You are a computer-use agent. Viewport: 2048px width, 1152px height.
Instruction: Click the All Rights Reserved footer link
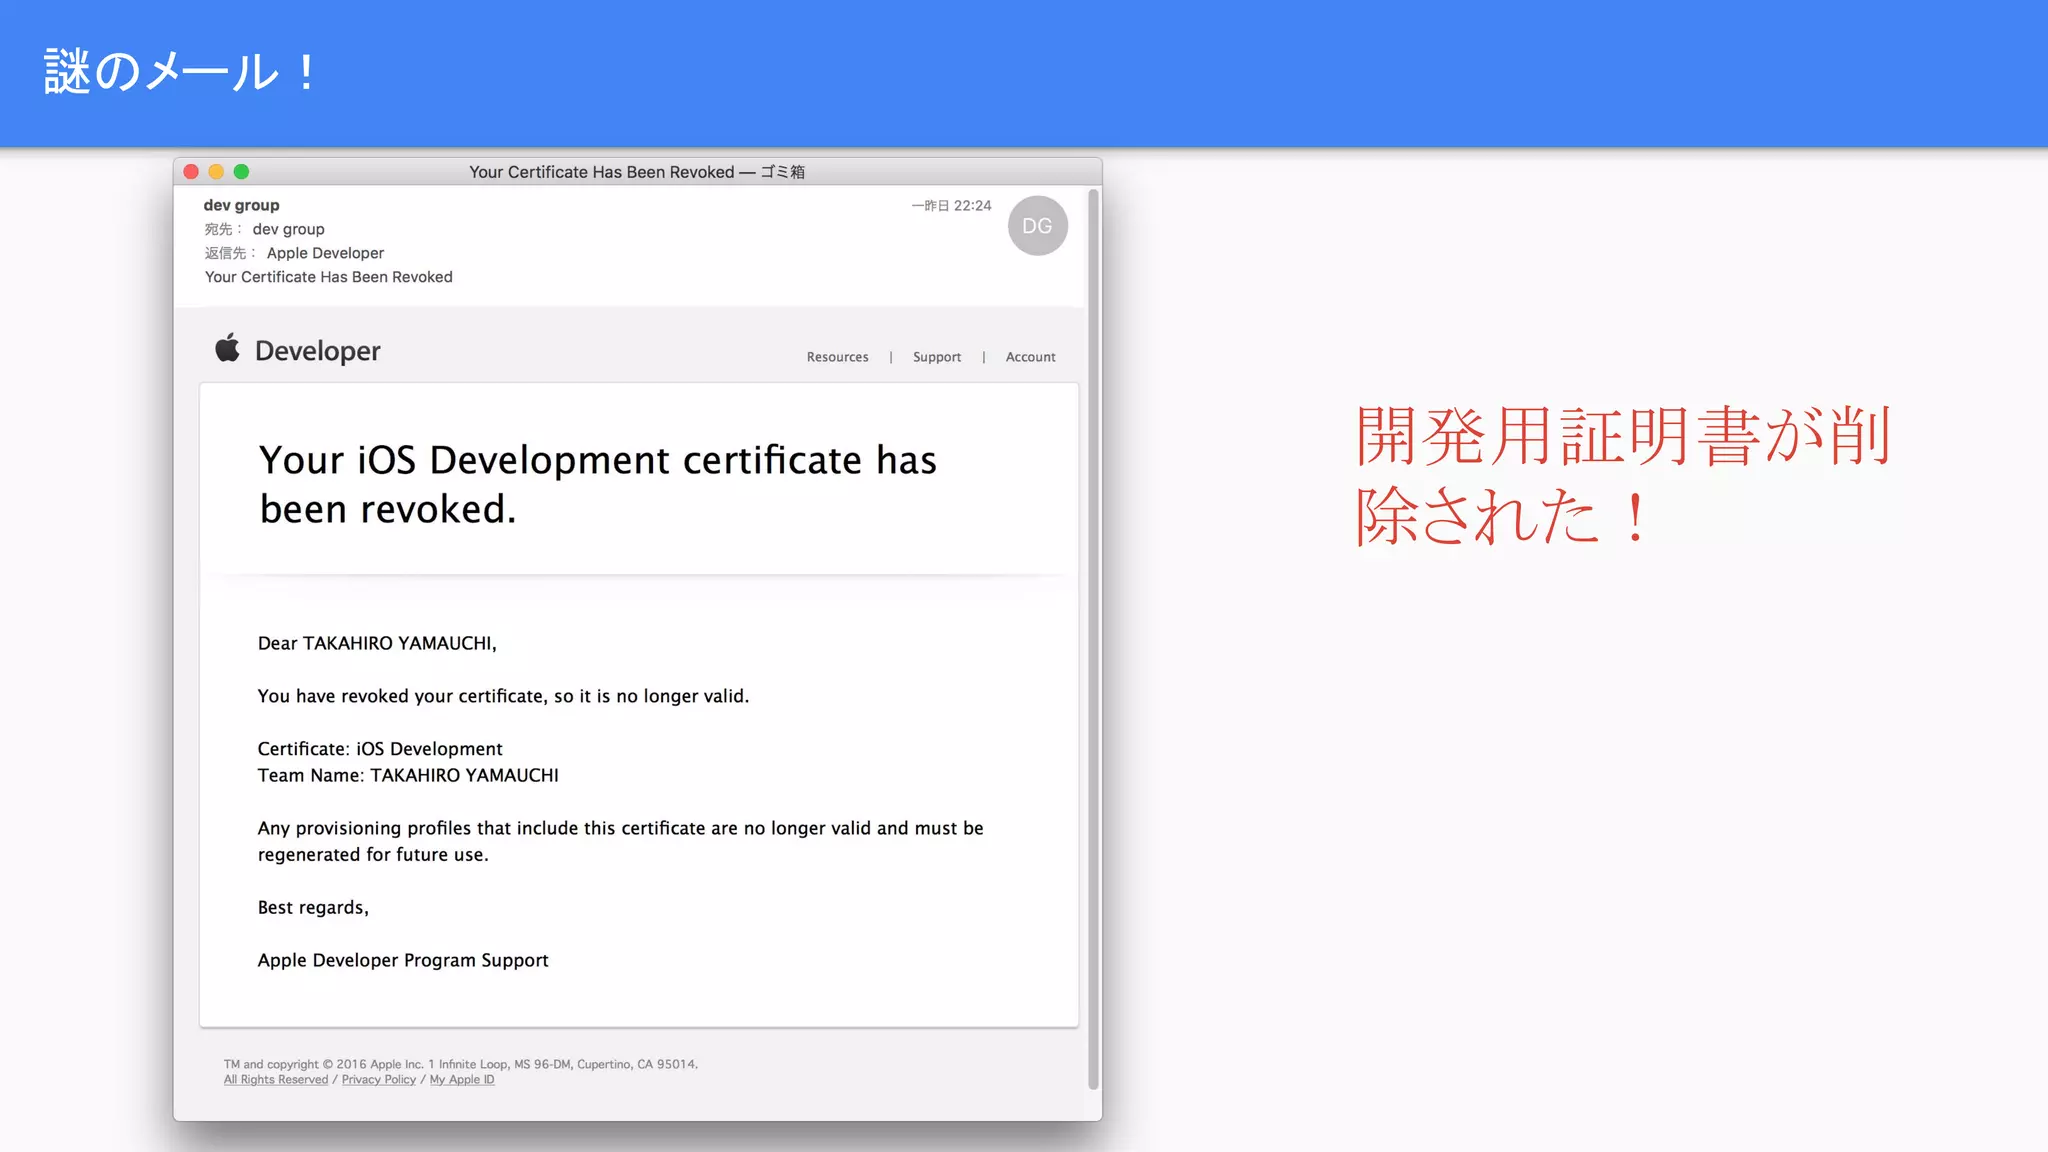tap(276, 1080)
